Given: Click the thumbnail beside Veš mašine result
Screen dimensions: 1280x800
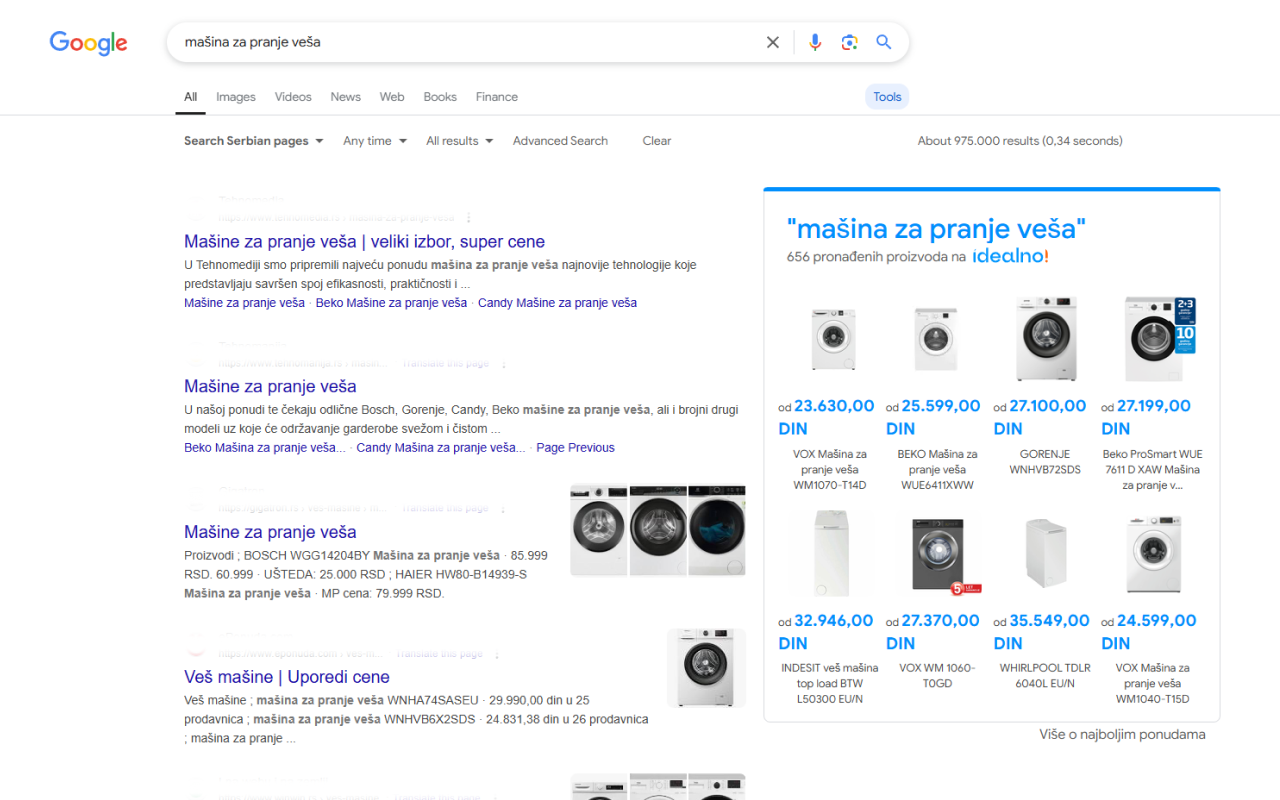Looking at the screenshot, I should [706, 668].
